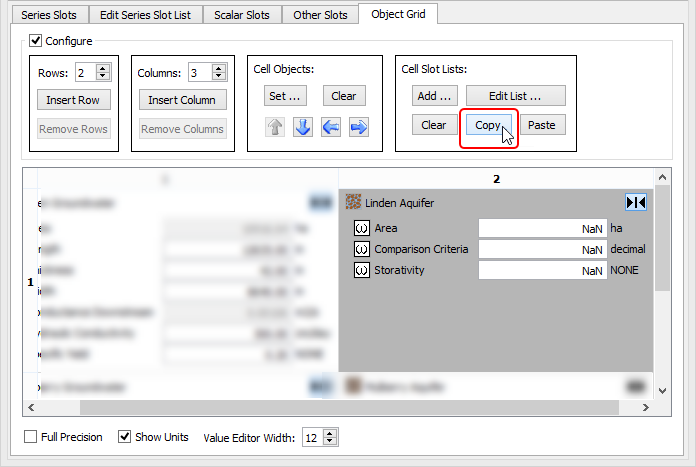The image size is (696, 467).
Task: Uncheck the Configure checkbox
Action: (36, 41)
